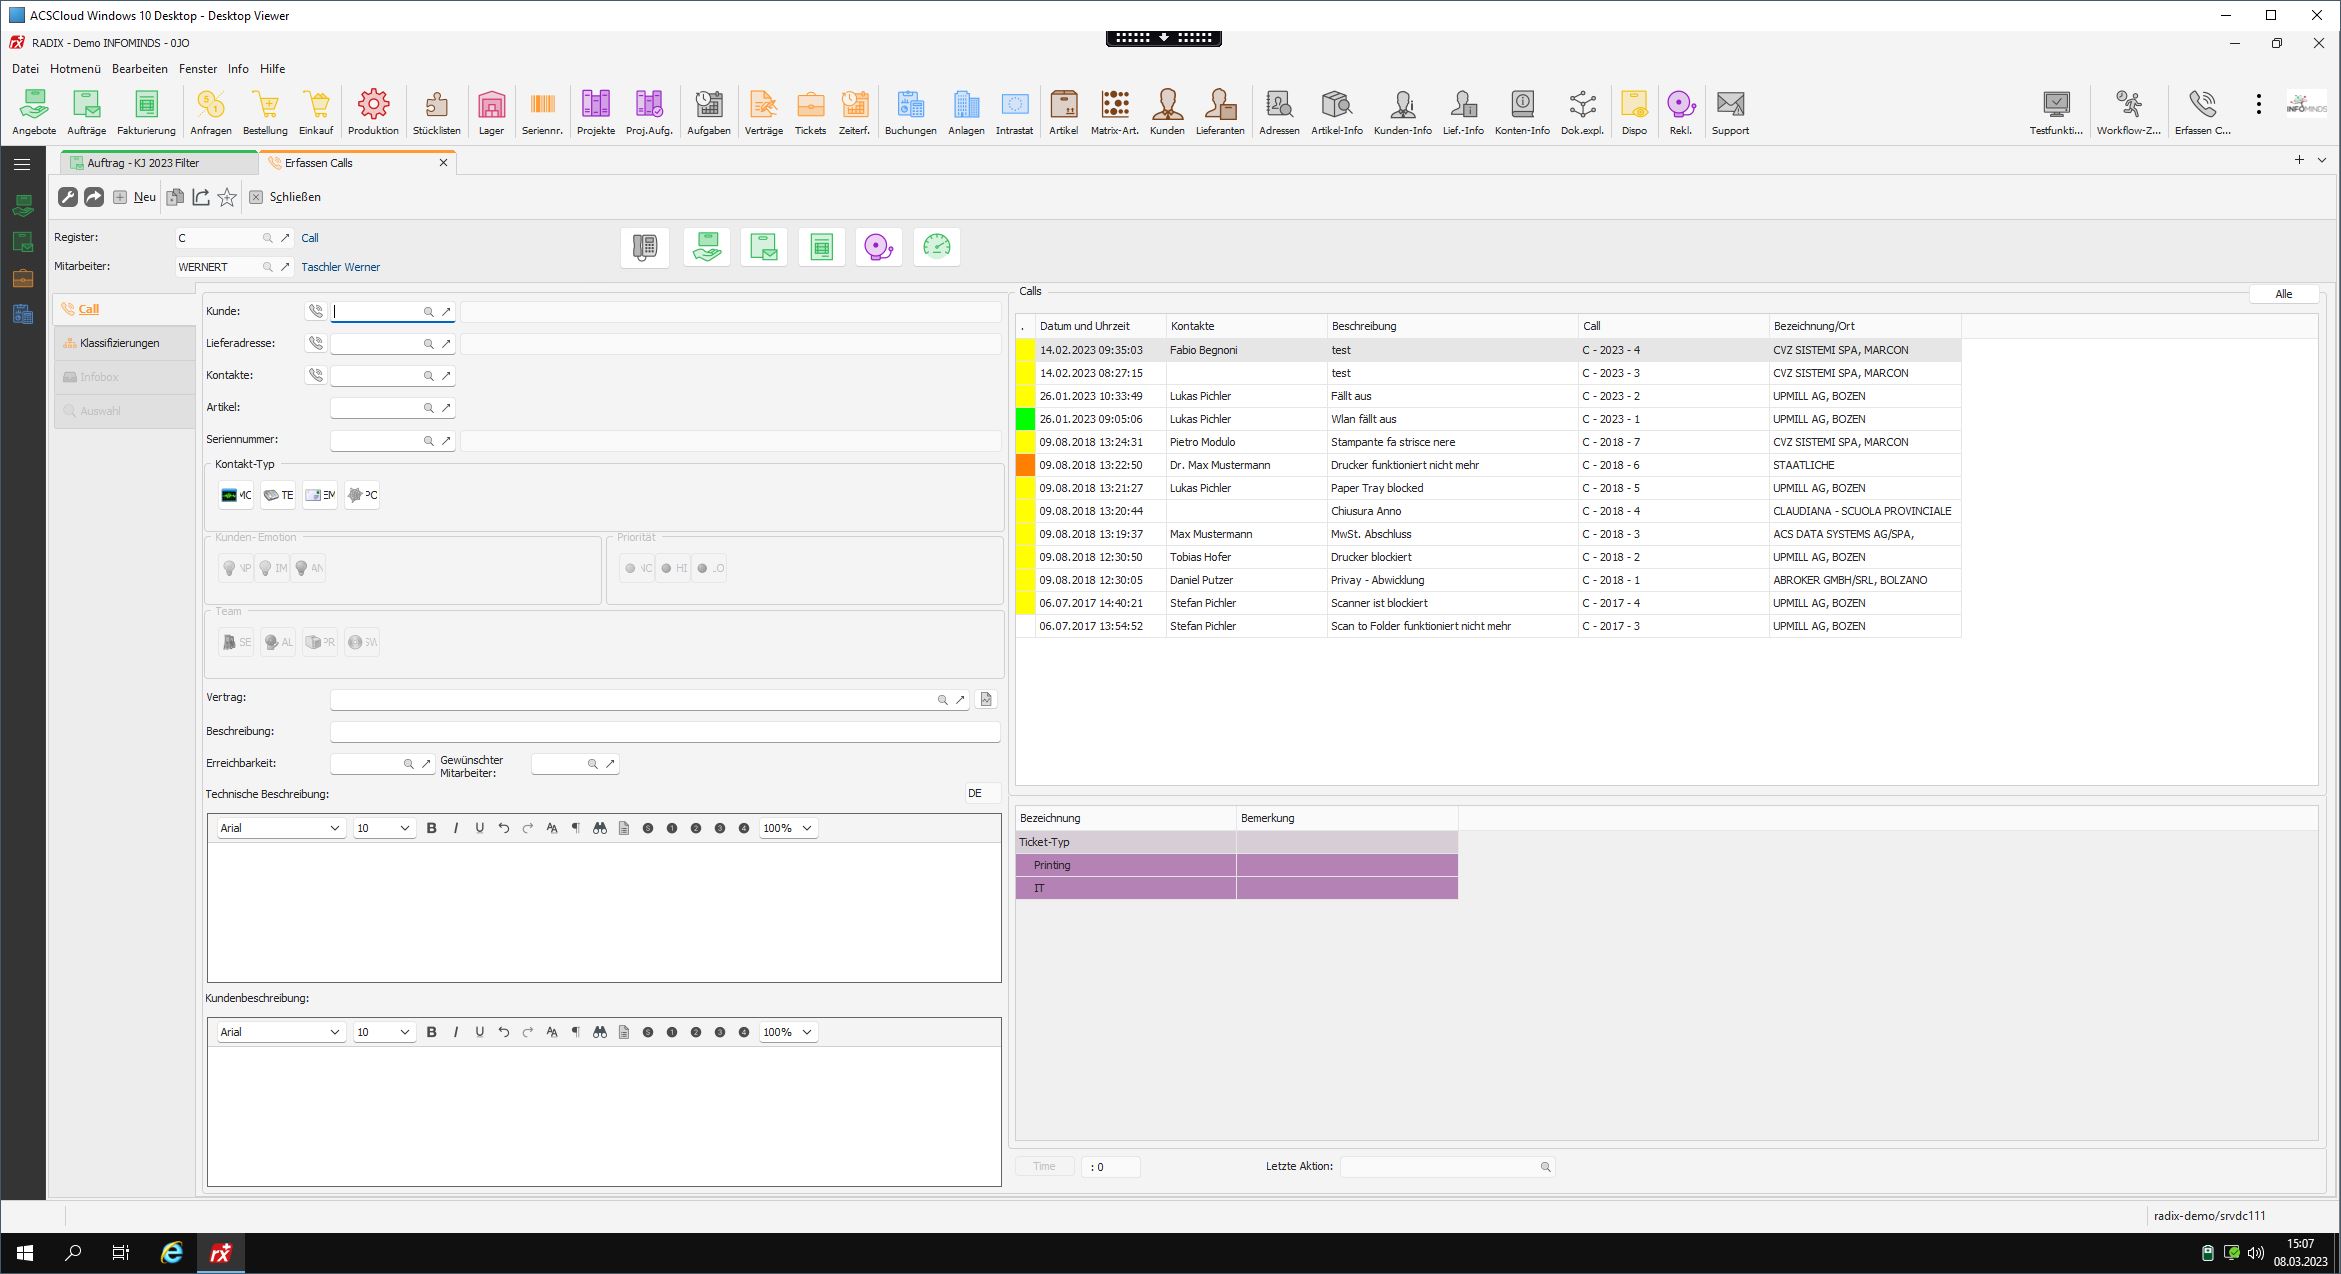Click the Schließen button
This screenshot has height=1274, width=2341.
[x=285, y=197]
